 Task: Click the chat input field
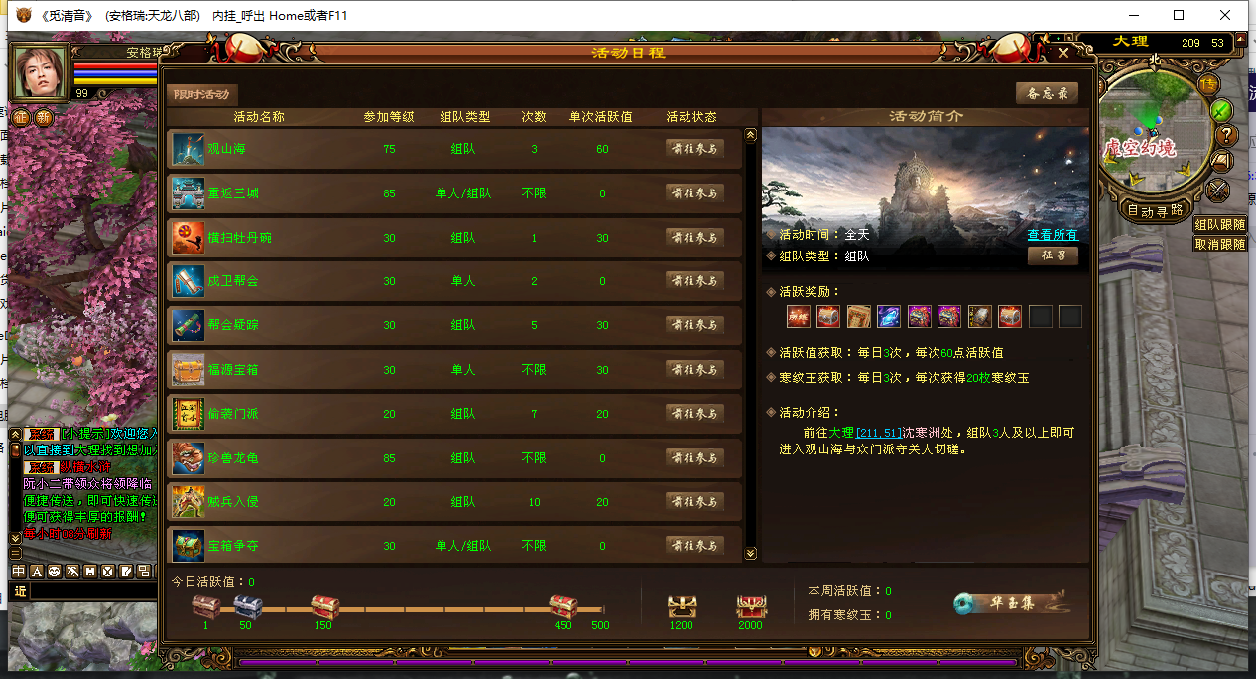(95, 591)
